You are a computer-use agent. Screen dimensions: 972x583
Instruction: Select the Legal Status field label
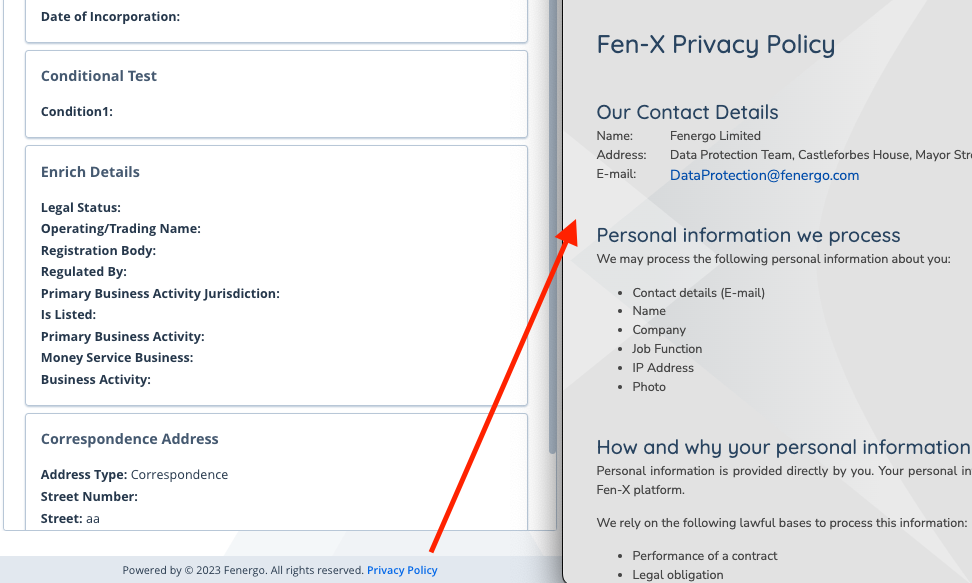tap(81, 208)
